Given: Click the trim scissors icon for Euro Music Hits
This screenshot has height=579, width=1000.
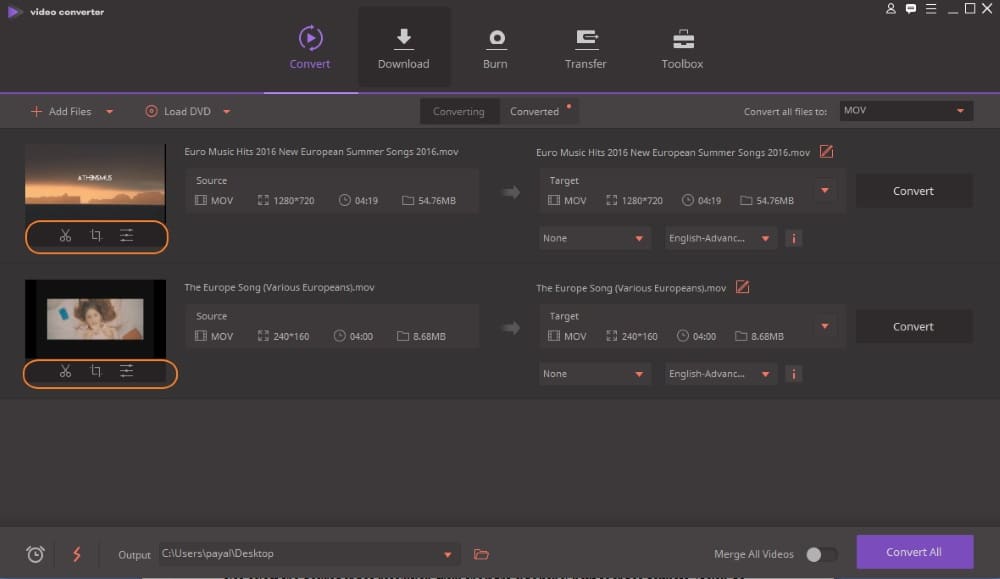Looking at the screenshot, I should point(65,235).
